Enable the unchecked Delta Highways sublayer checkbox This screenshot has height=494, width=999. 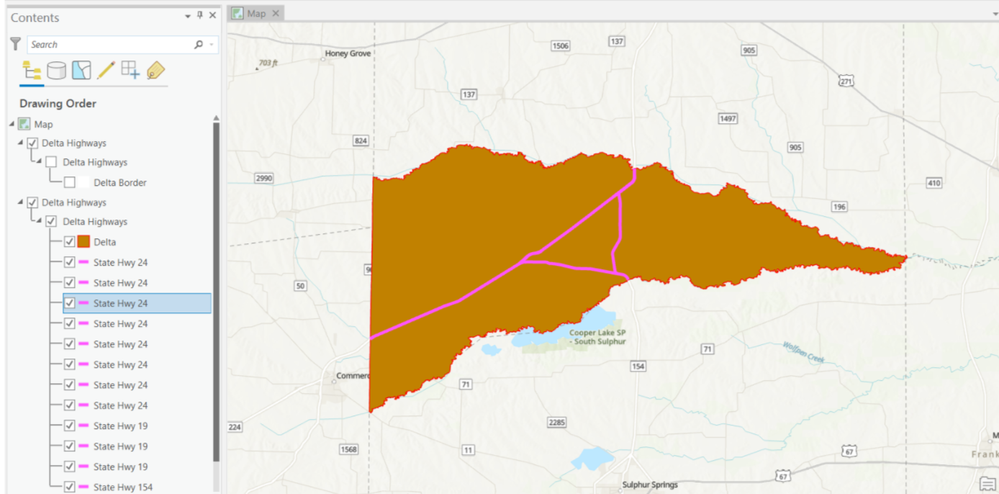52,163
